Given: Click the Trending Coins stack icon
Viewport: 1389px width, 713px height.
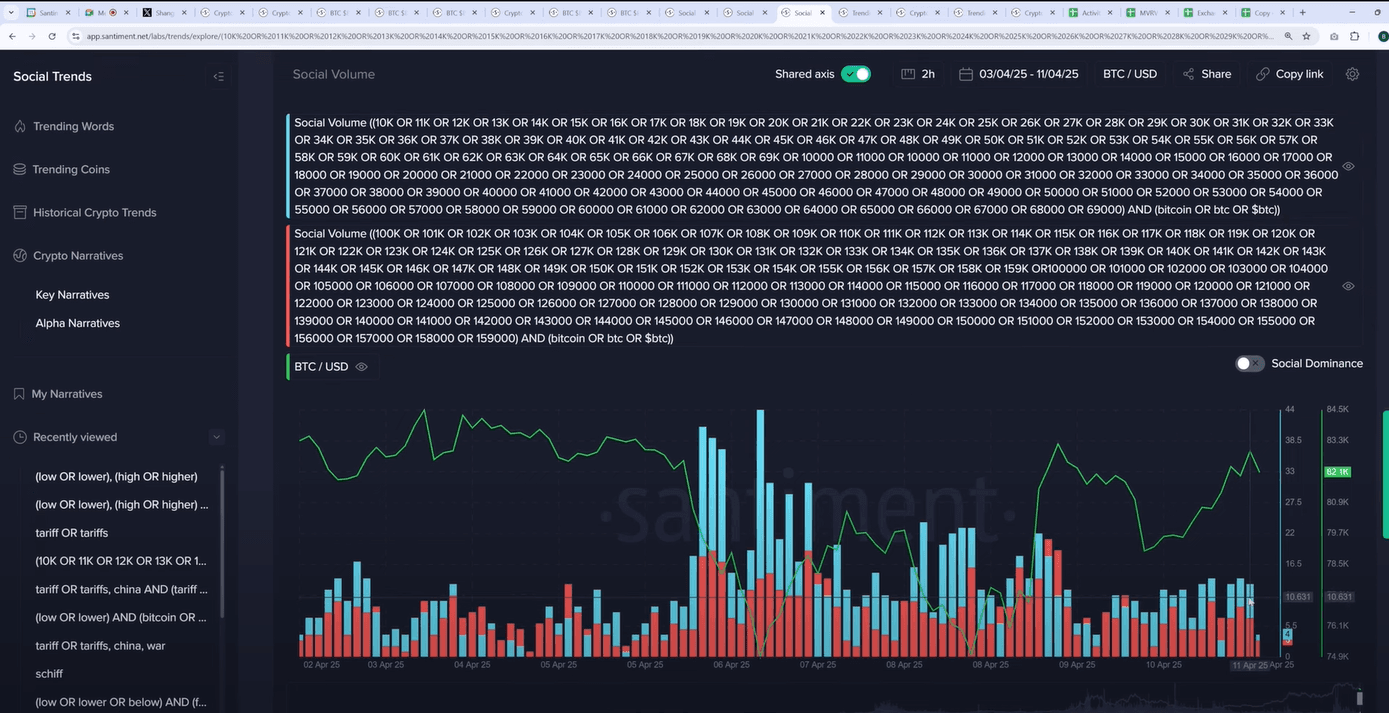Looking at the screenshot, I should coord(19,169).
